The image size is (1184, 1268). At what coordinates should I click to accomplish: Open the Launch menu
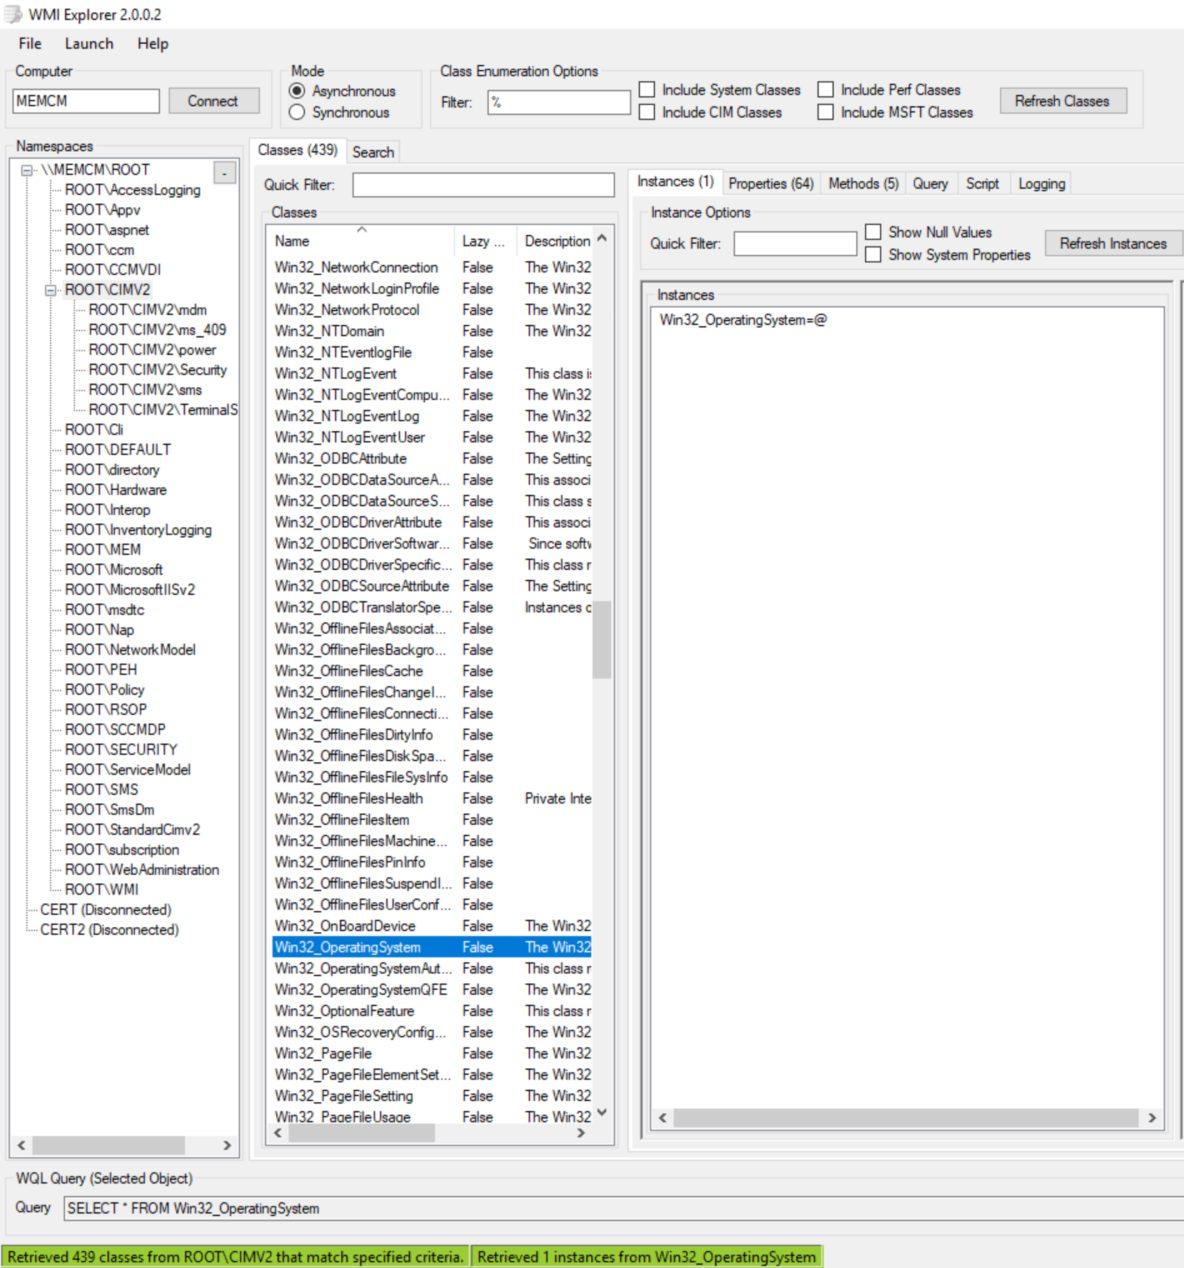89,44
